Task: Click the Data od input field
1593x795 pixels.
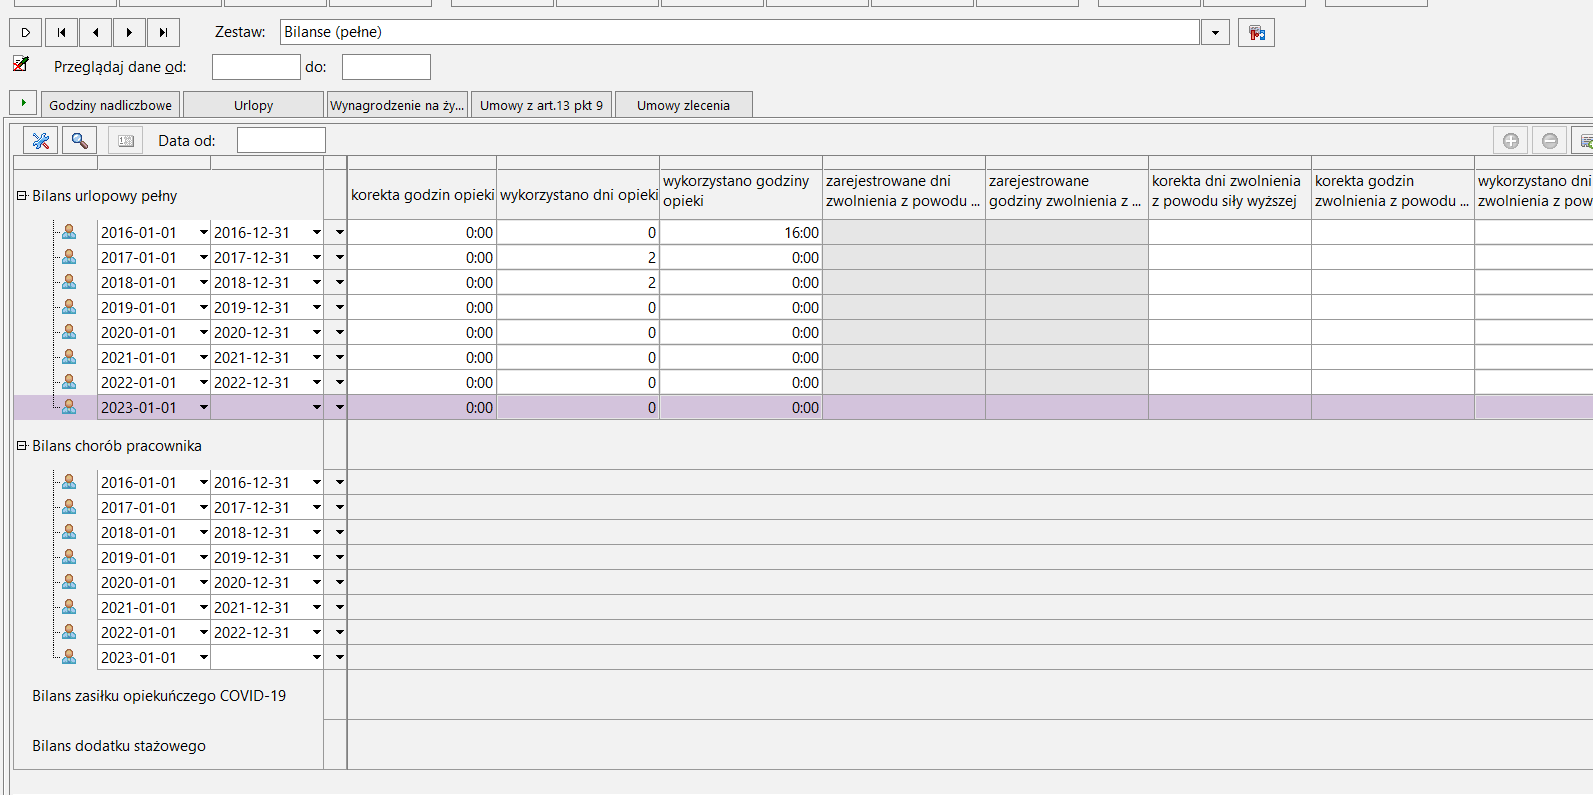Action: pyautogui.click(x=281, y=140)
